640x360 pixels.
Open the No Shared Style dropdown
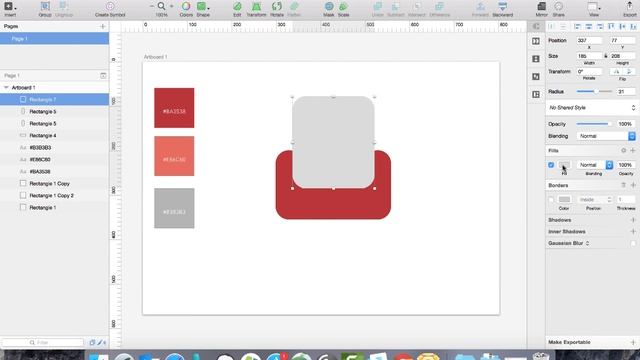591,108
